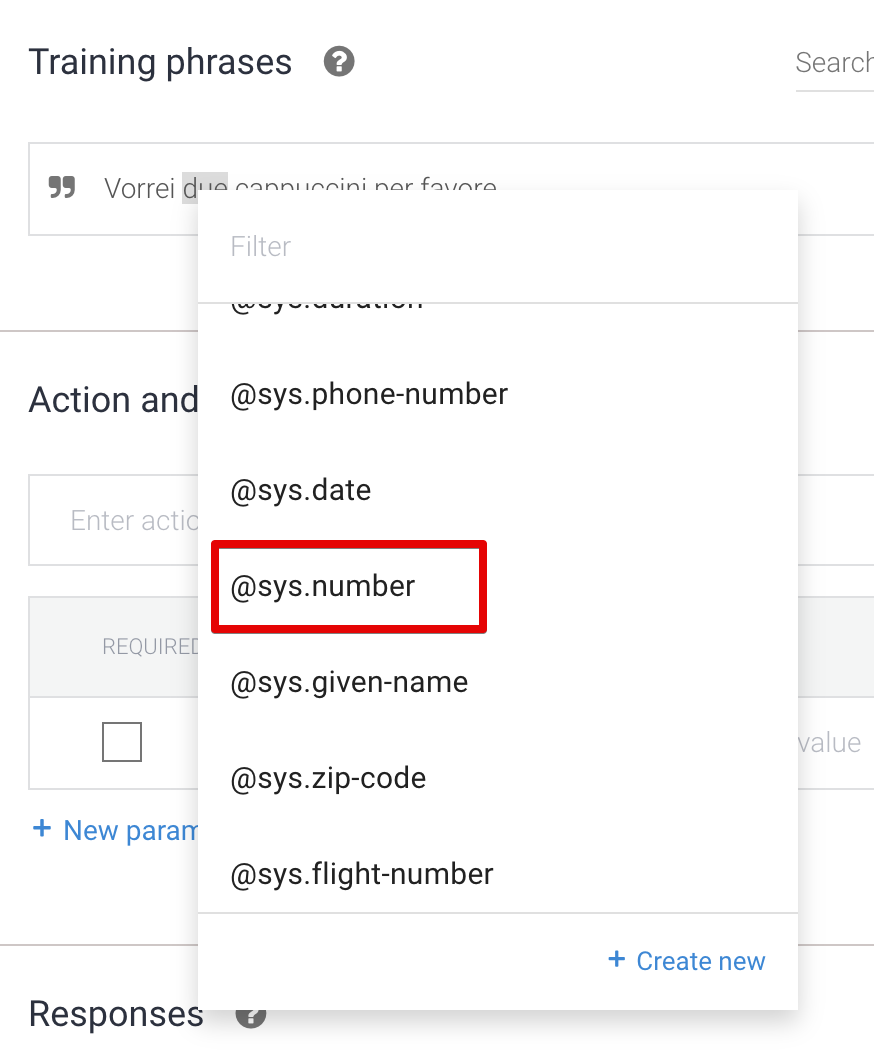Tick the REQUIRED checkbox in the parameter row

[x=122, y=742]
